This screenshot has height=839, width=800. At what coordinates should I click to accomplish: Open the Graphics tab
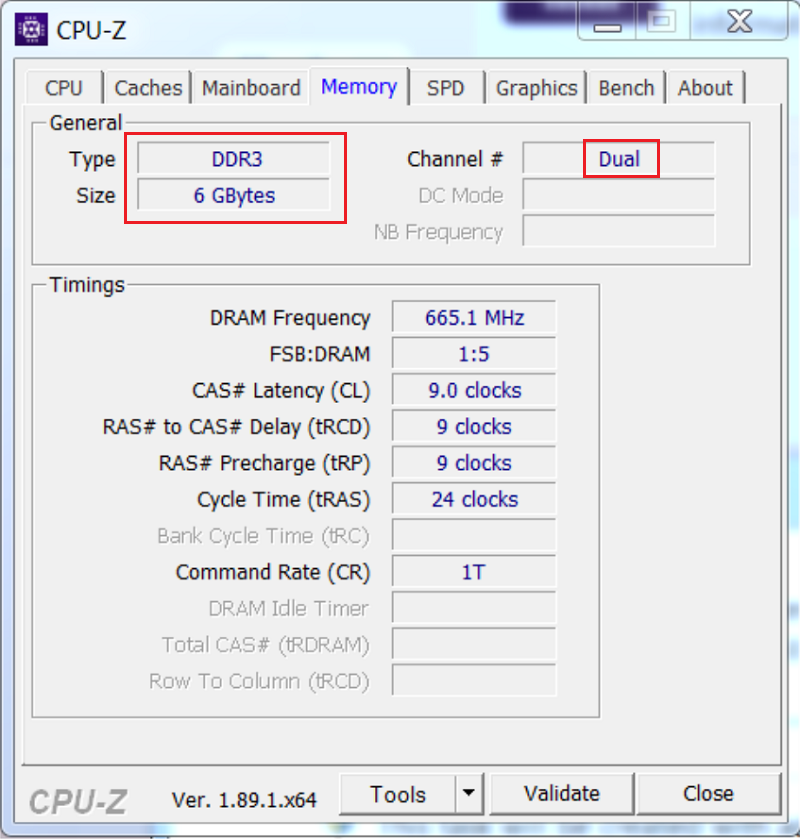tap(536, 88)
